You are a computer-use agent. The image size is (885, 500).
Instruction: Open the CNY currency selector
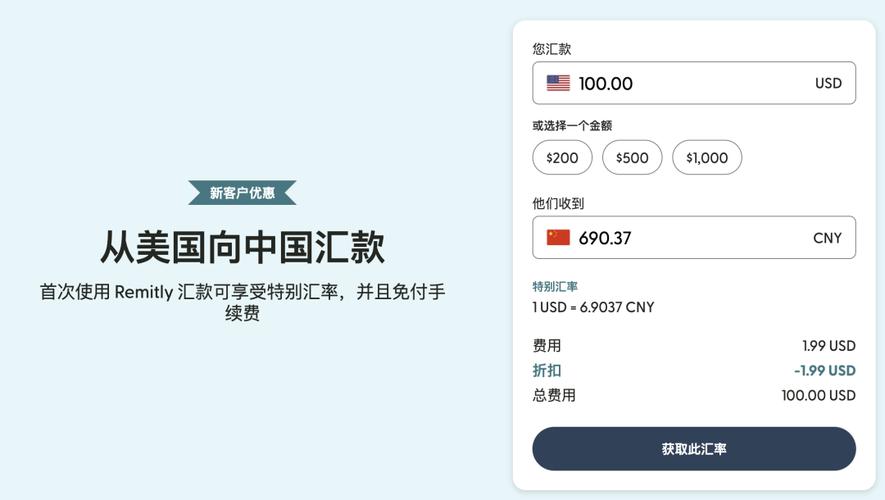click(827, 238)
